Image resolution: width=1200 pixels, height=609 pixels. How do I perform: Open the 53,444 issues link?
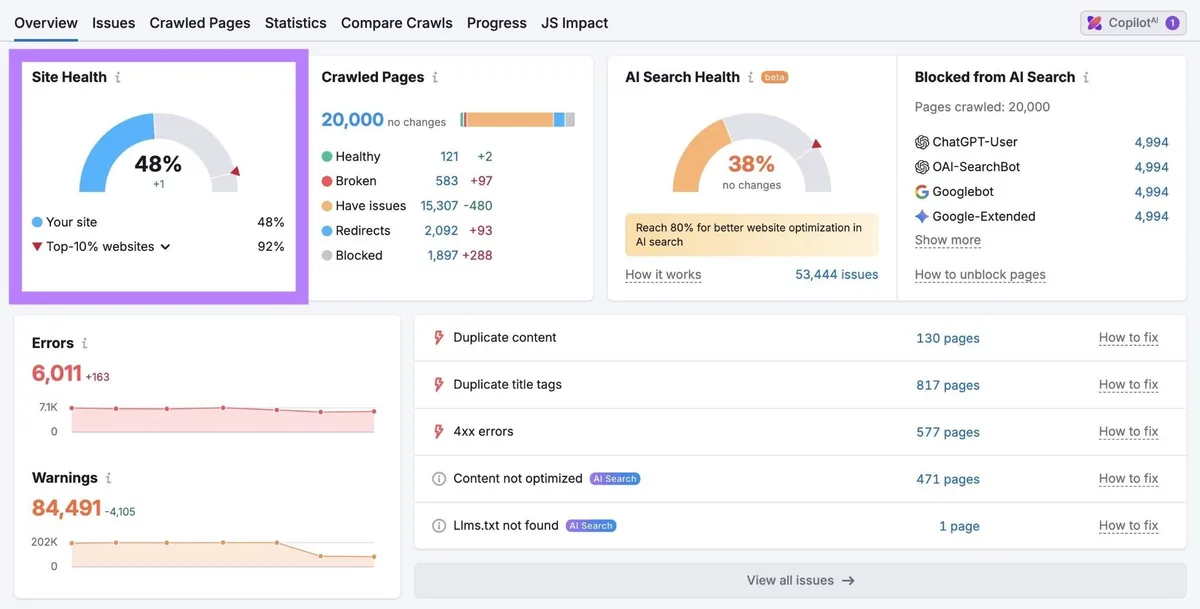[837, 274]
